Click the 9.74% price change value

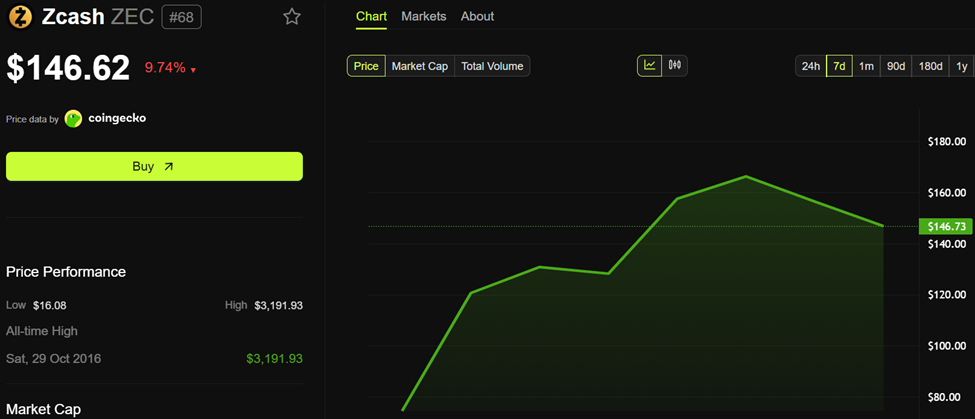point(165,68)
